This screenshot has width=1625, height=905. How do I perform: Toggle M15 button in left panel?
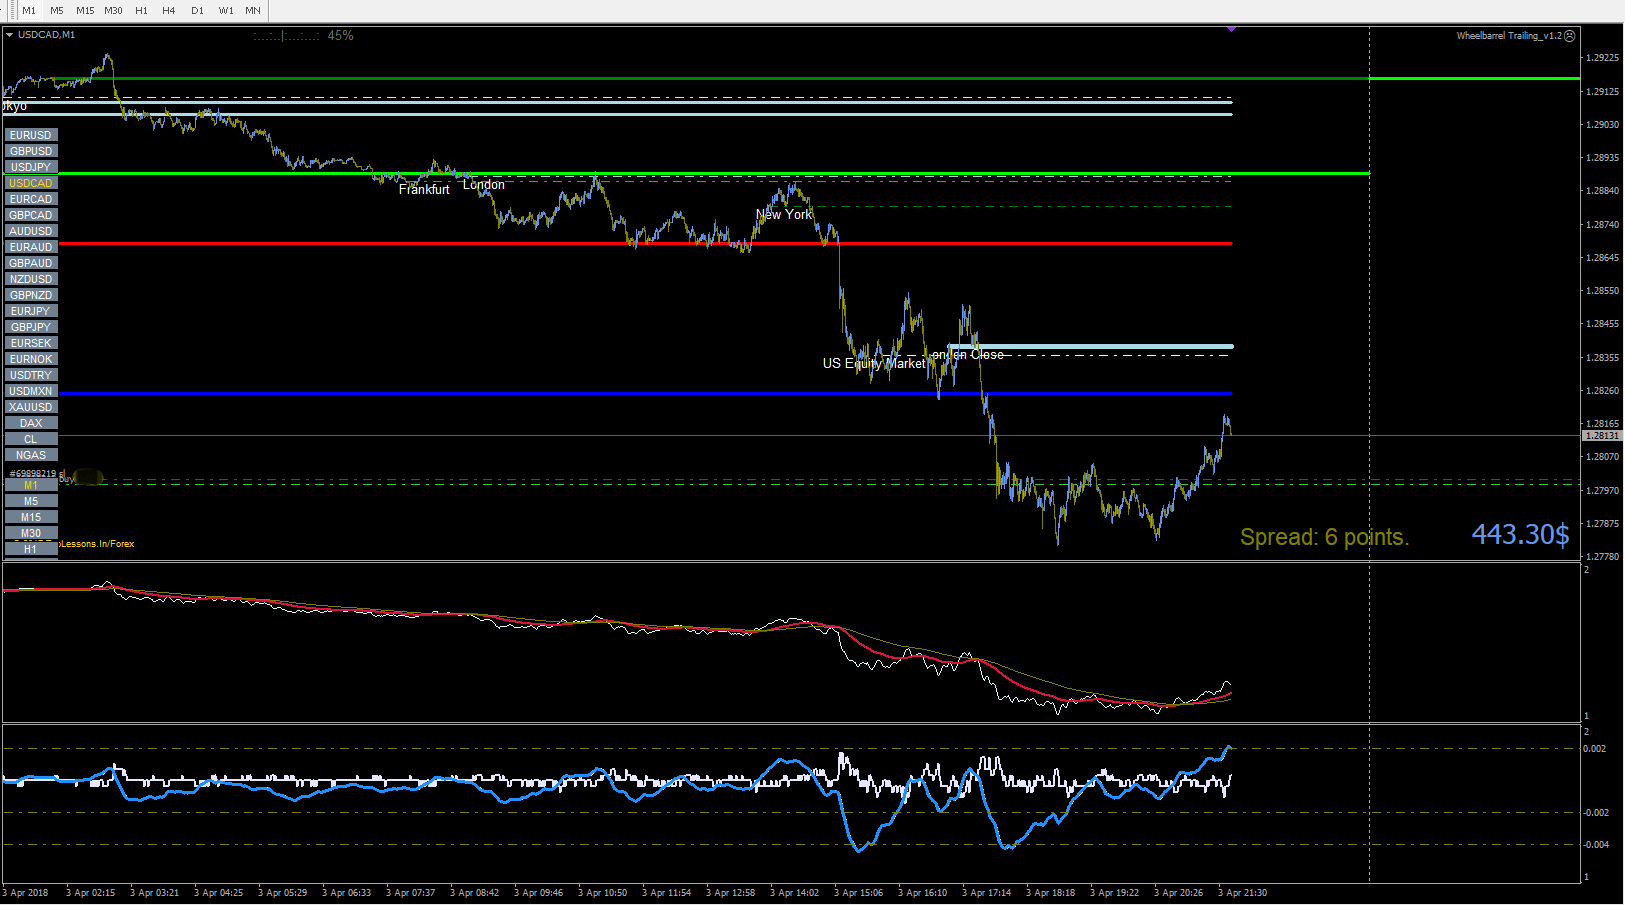(31, 517)
